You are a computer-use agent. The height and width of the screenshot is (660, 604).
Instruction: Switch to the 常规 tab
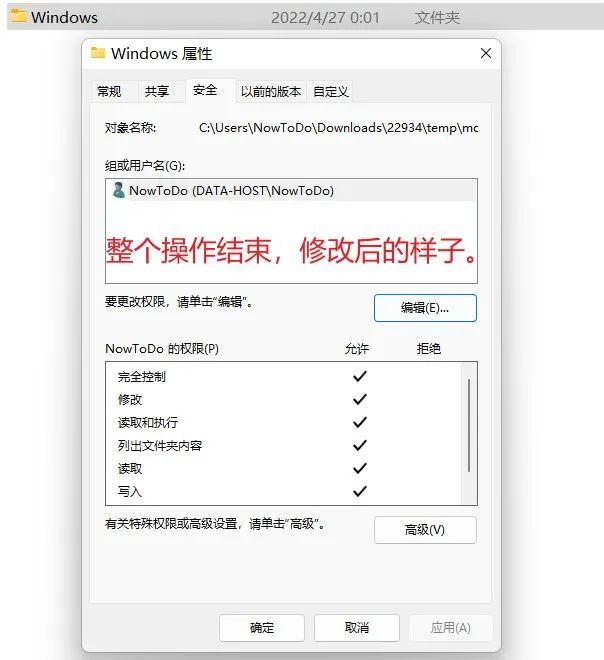109,91
